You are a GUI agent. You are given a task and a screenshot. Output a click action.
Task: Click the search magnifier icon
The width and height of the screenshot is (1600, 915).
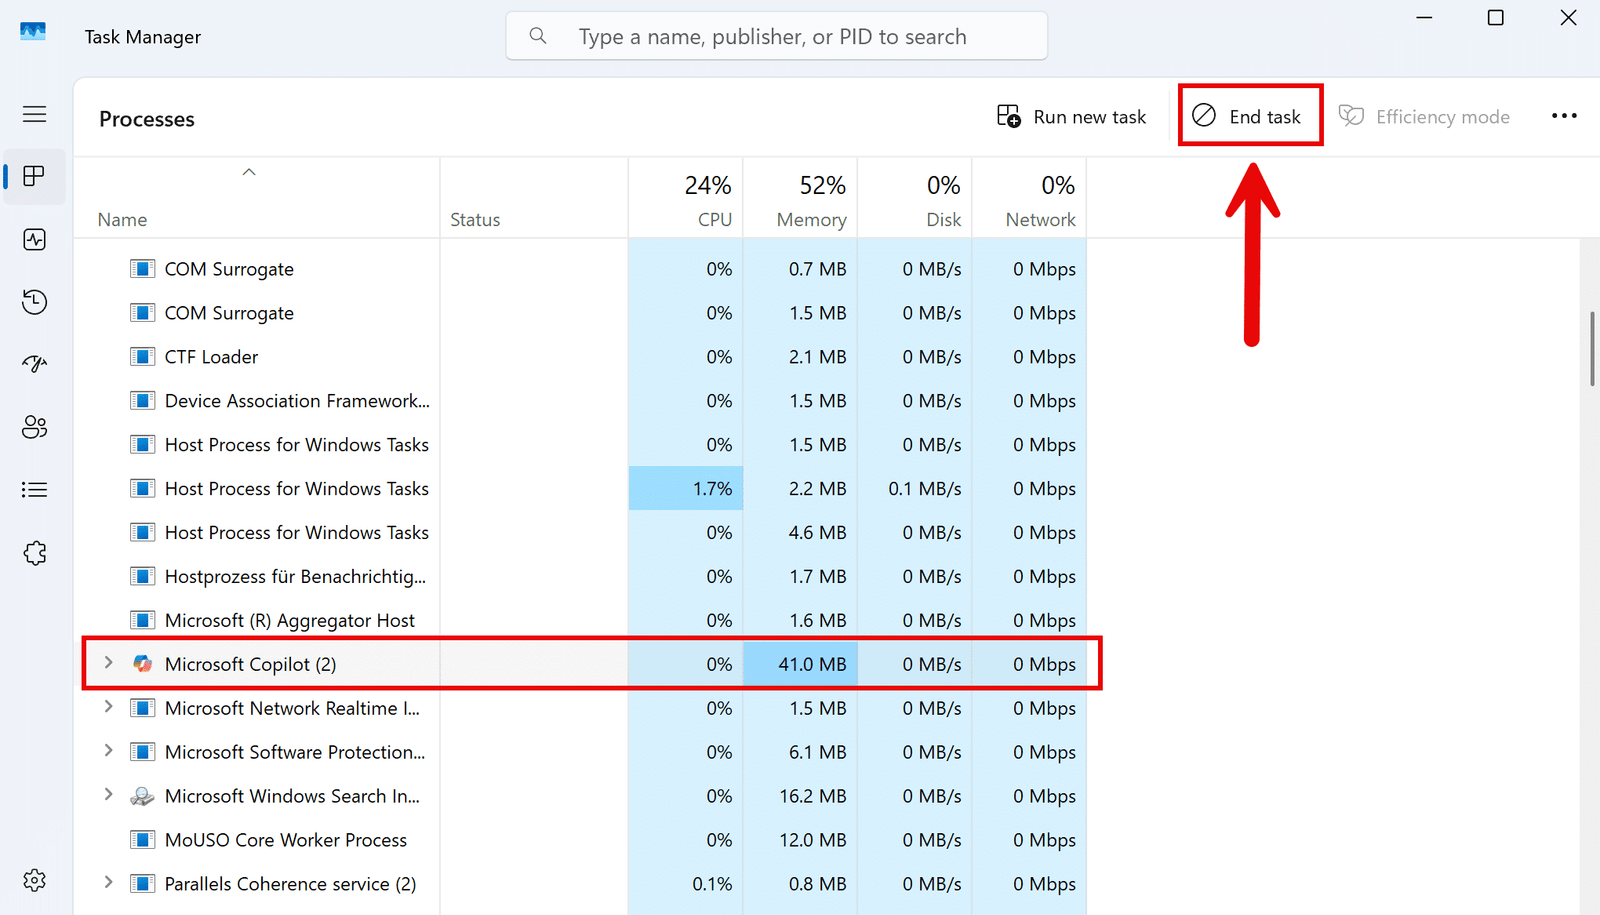[x=538, y=35]
